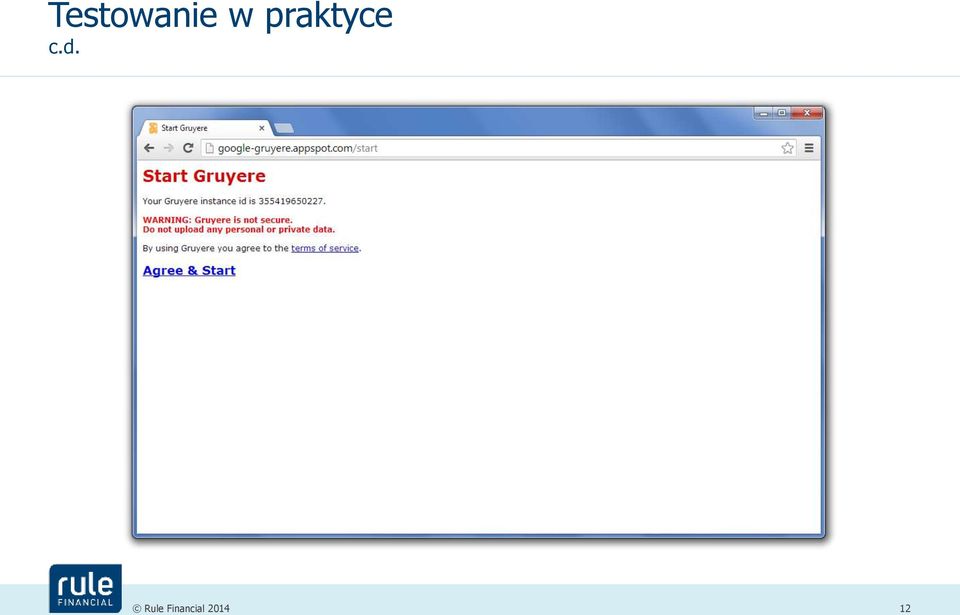Maximize the Chrome window
The image size is (960, 615).
pos(782,113)
